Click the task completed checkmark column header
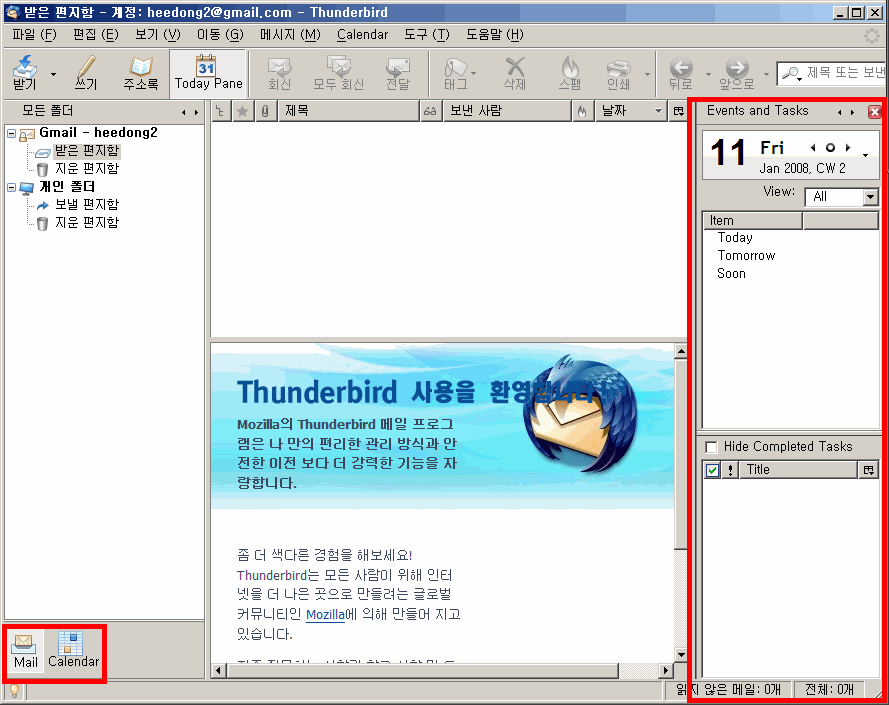Screen dimensions: 889x705 (712, 470)
